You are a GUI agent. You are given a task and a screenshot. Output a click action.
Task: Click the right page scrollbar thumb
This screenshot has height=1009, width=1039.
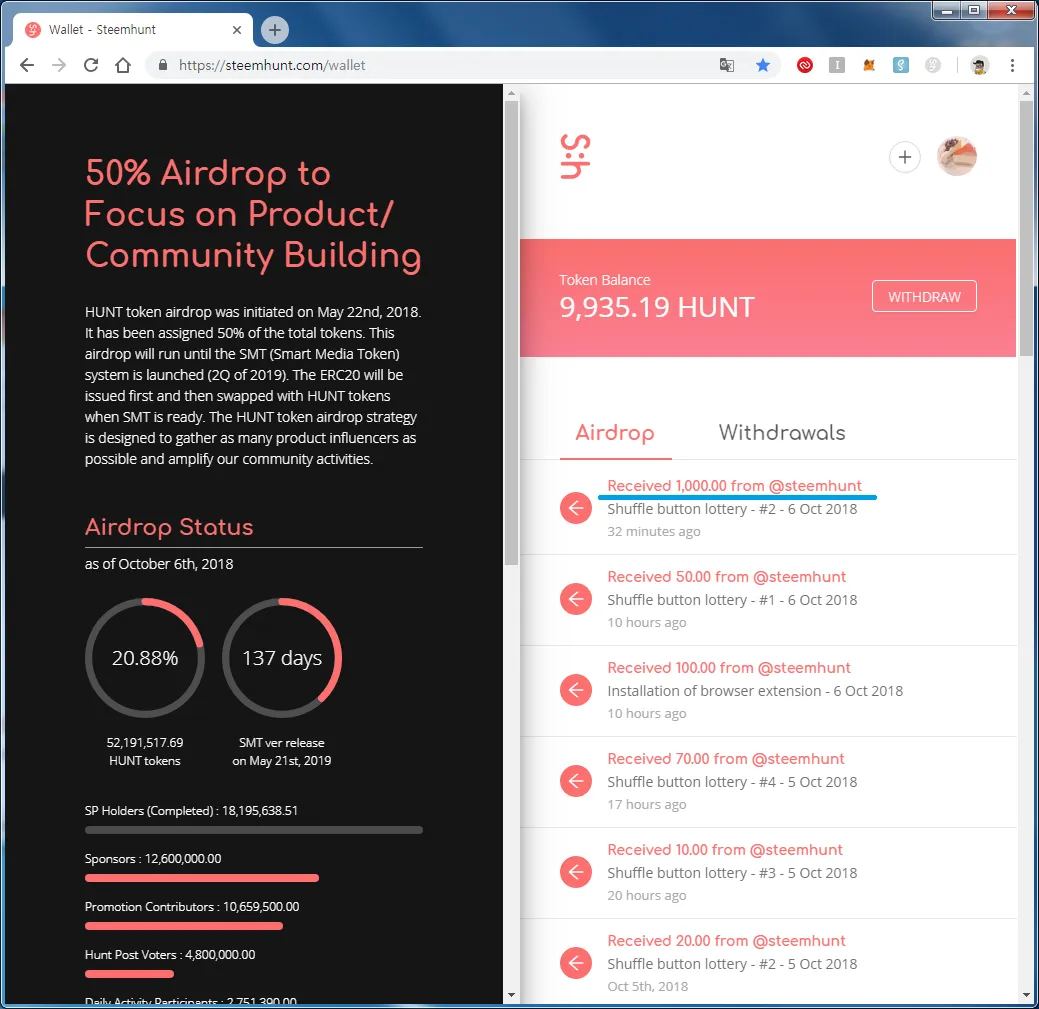click(1026, 229)
